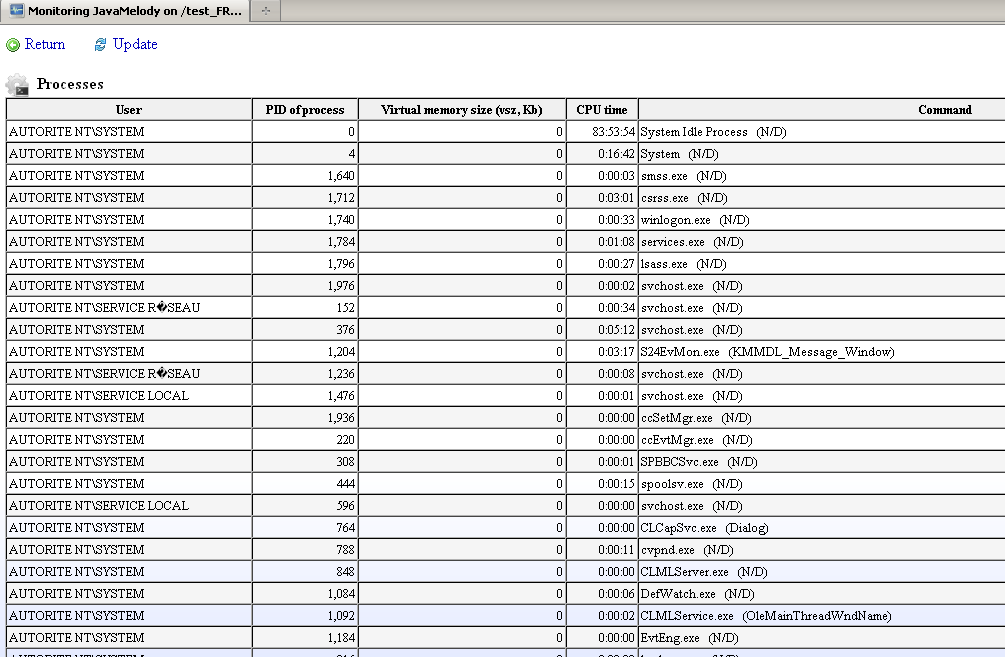Click the CPU time column header
This screenshot has width=1005, height=657.
[602, 110]
